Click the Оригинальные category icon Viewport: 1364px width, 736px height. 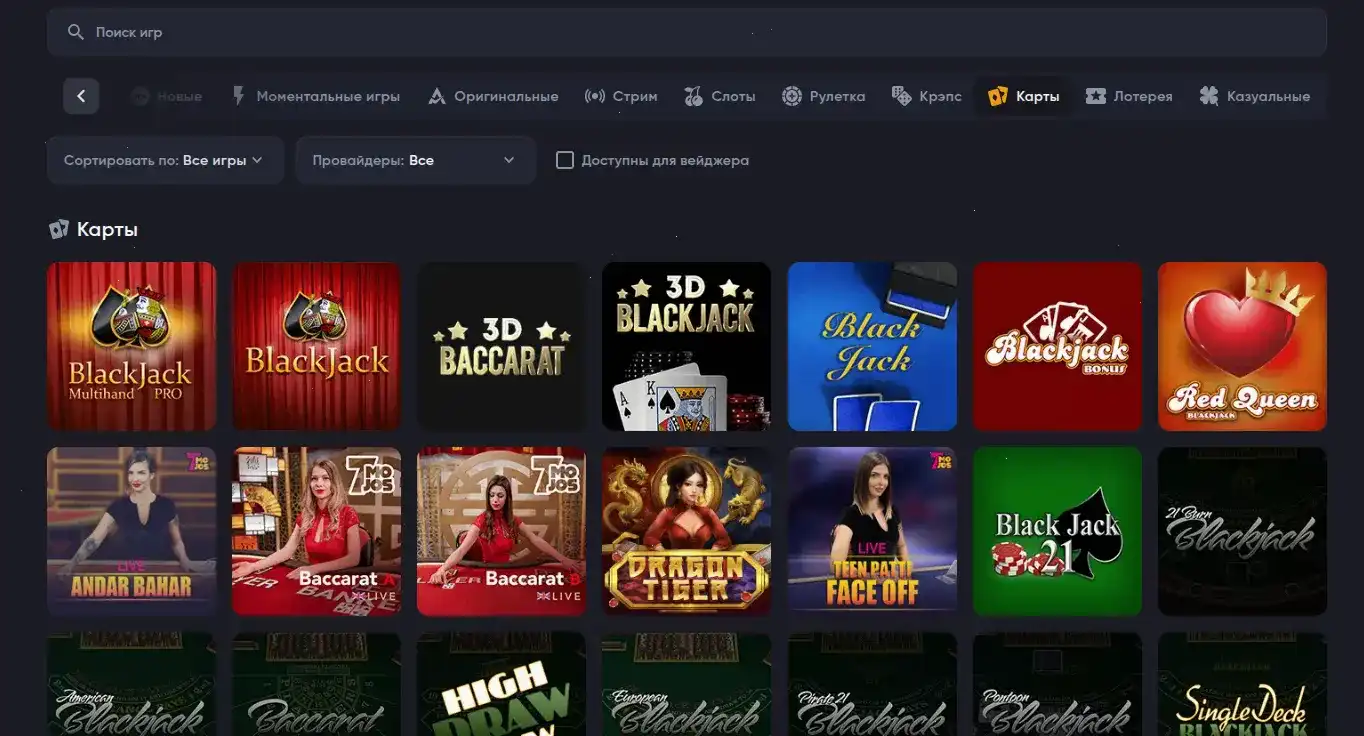point(436,95)
